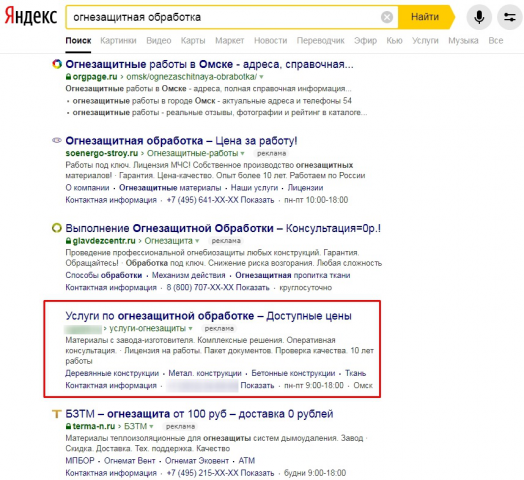Switch to the Видео tab
Viewport: 524px width, 480px height.
[x=159, y=41]
